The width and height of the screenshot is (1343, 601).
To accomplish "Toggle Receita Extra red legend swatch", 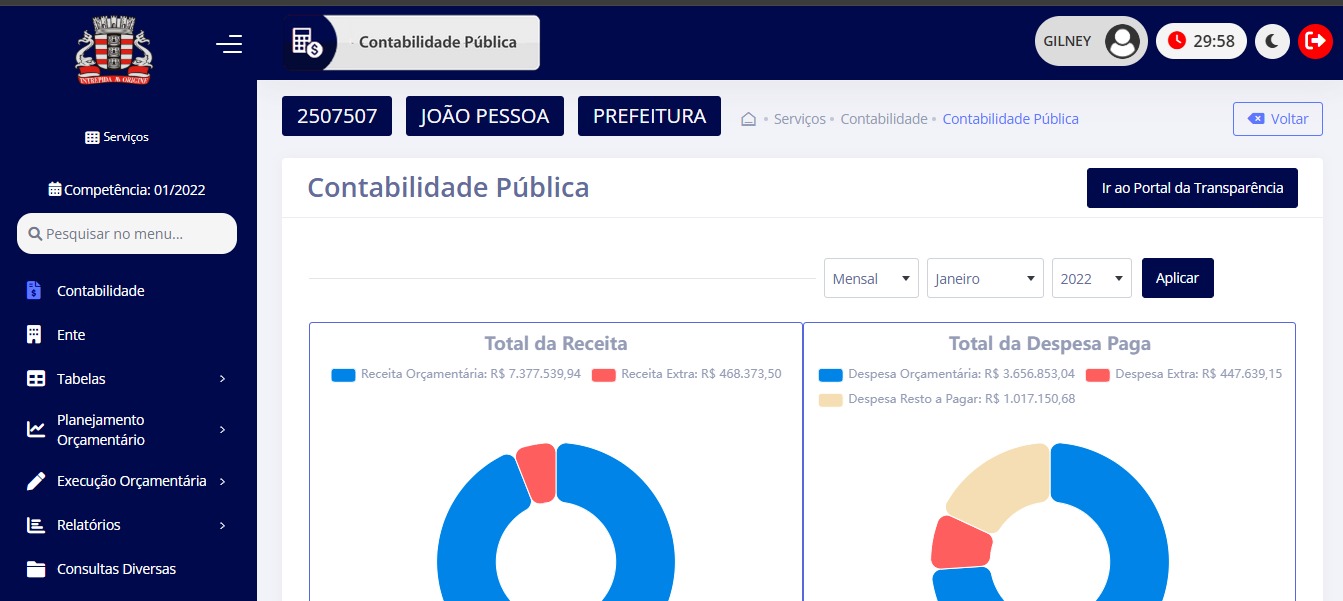I will click(604, 375).
